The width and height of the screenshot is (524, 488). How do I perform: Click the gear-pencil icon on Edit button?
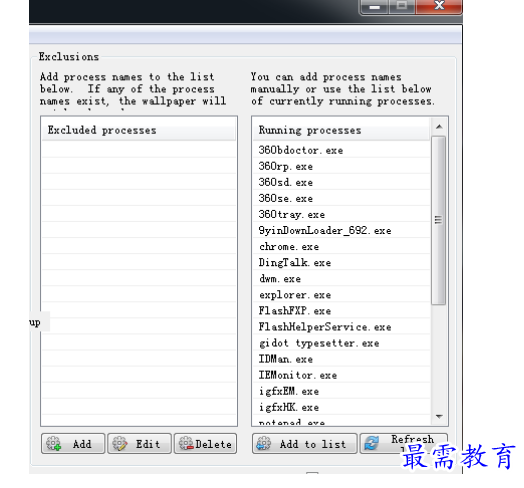pyautogui.click(x=120, y=444)
